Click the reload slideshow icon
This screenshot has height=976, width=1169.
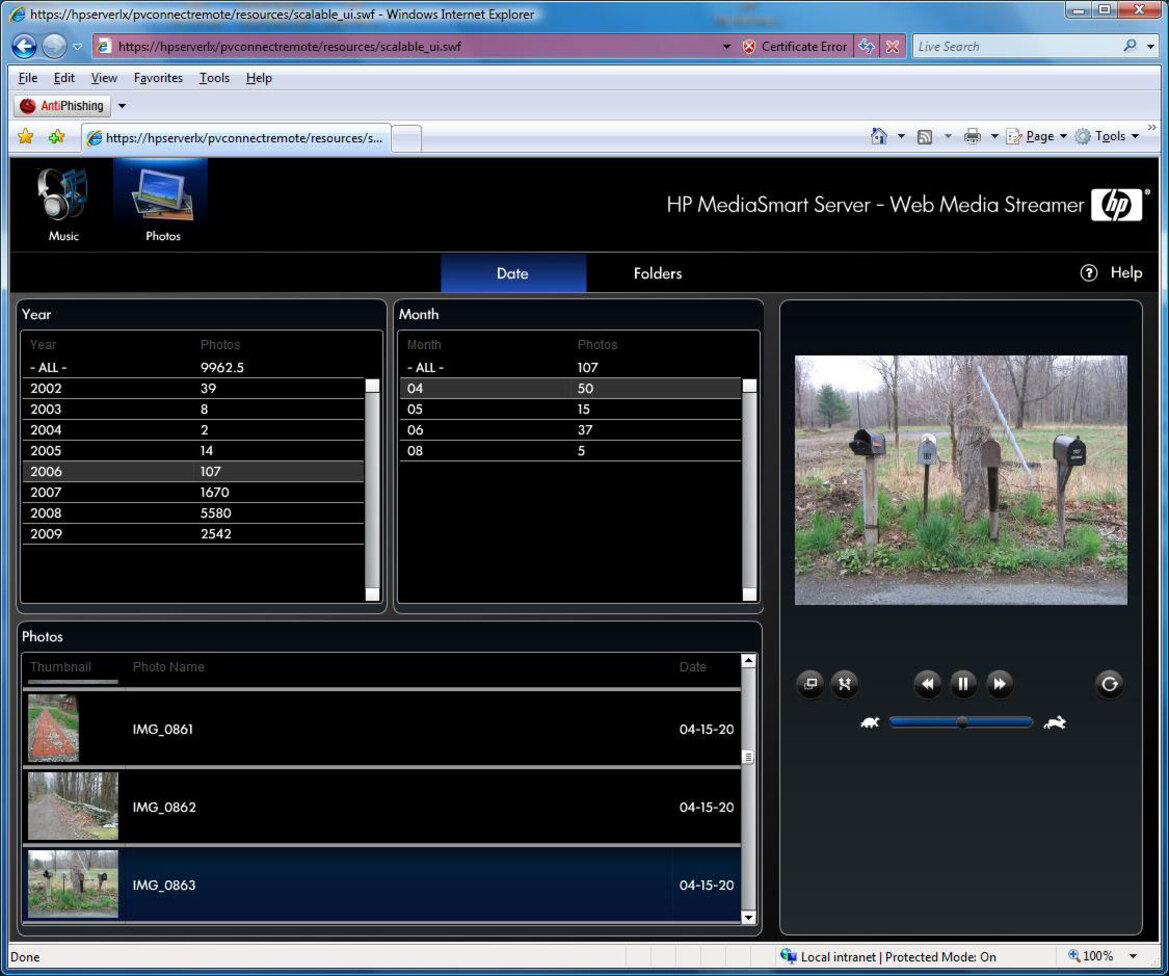coord(1109,684)
